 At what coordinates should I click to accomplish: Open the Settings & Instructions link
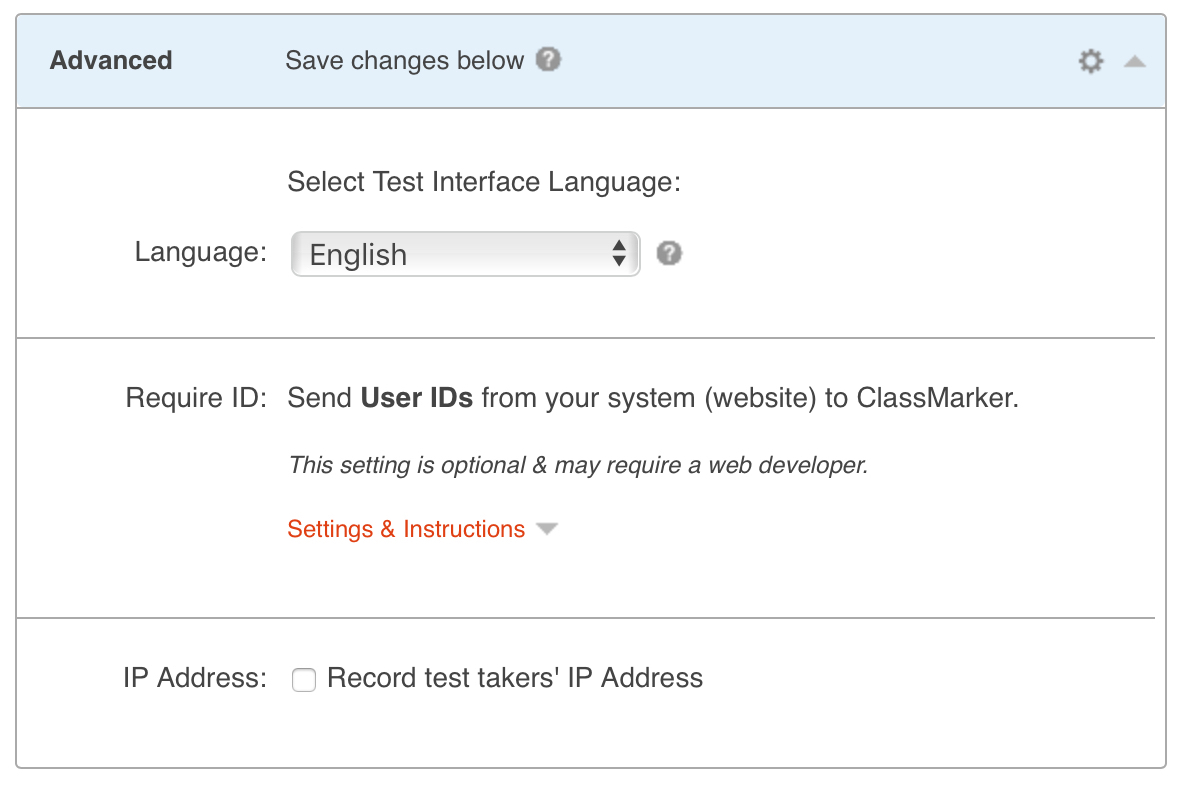pos(405,529)
